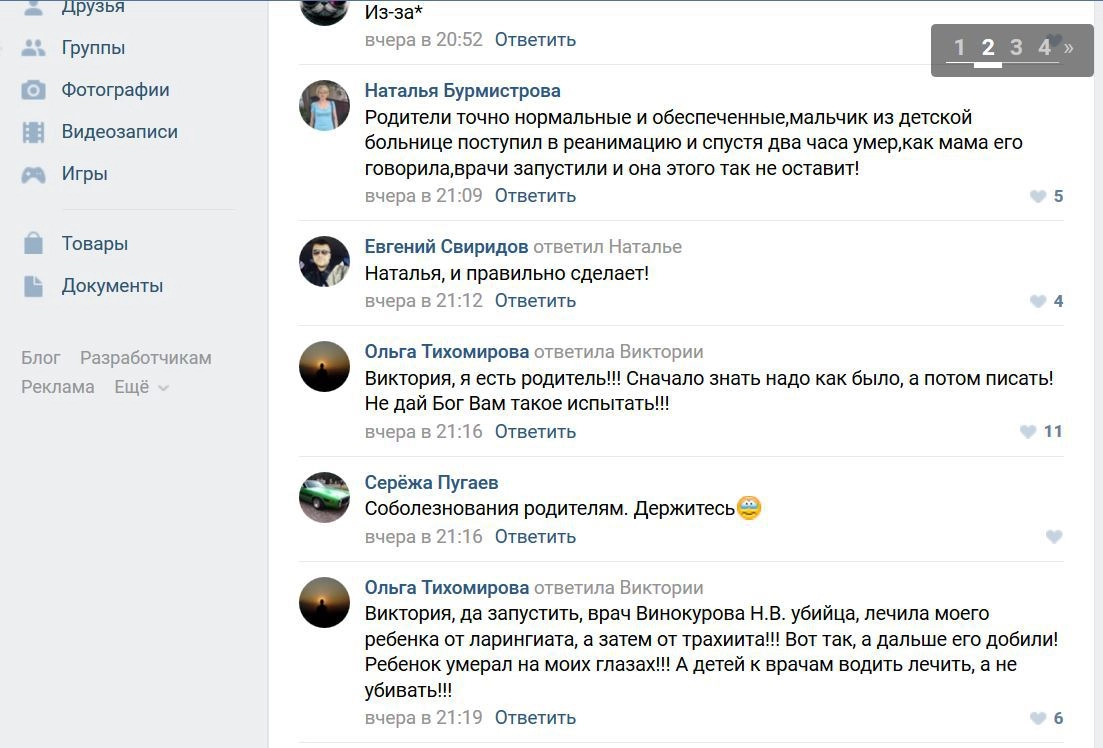The image size is (1103, 748).
Task: Like Серёжа Пугаев's condolence comment
Action: point(1053,537)
